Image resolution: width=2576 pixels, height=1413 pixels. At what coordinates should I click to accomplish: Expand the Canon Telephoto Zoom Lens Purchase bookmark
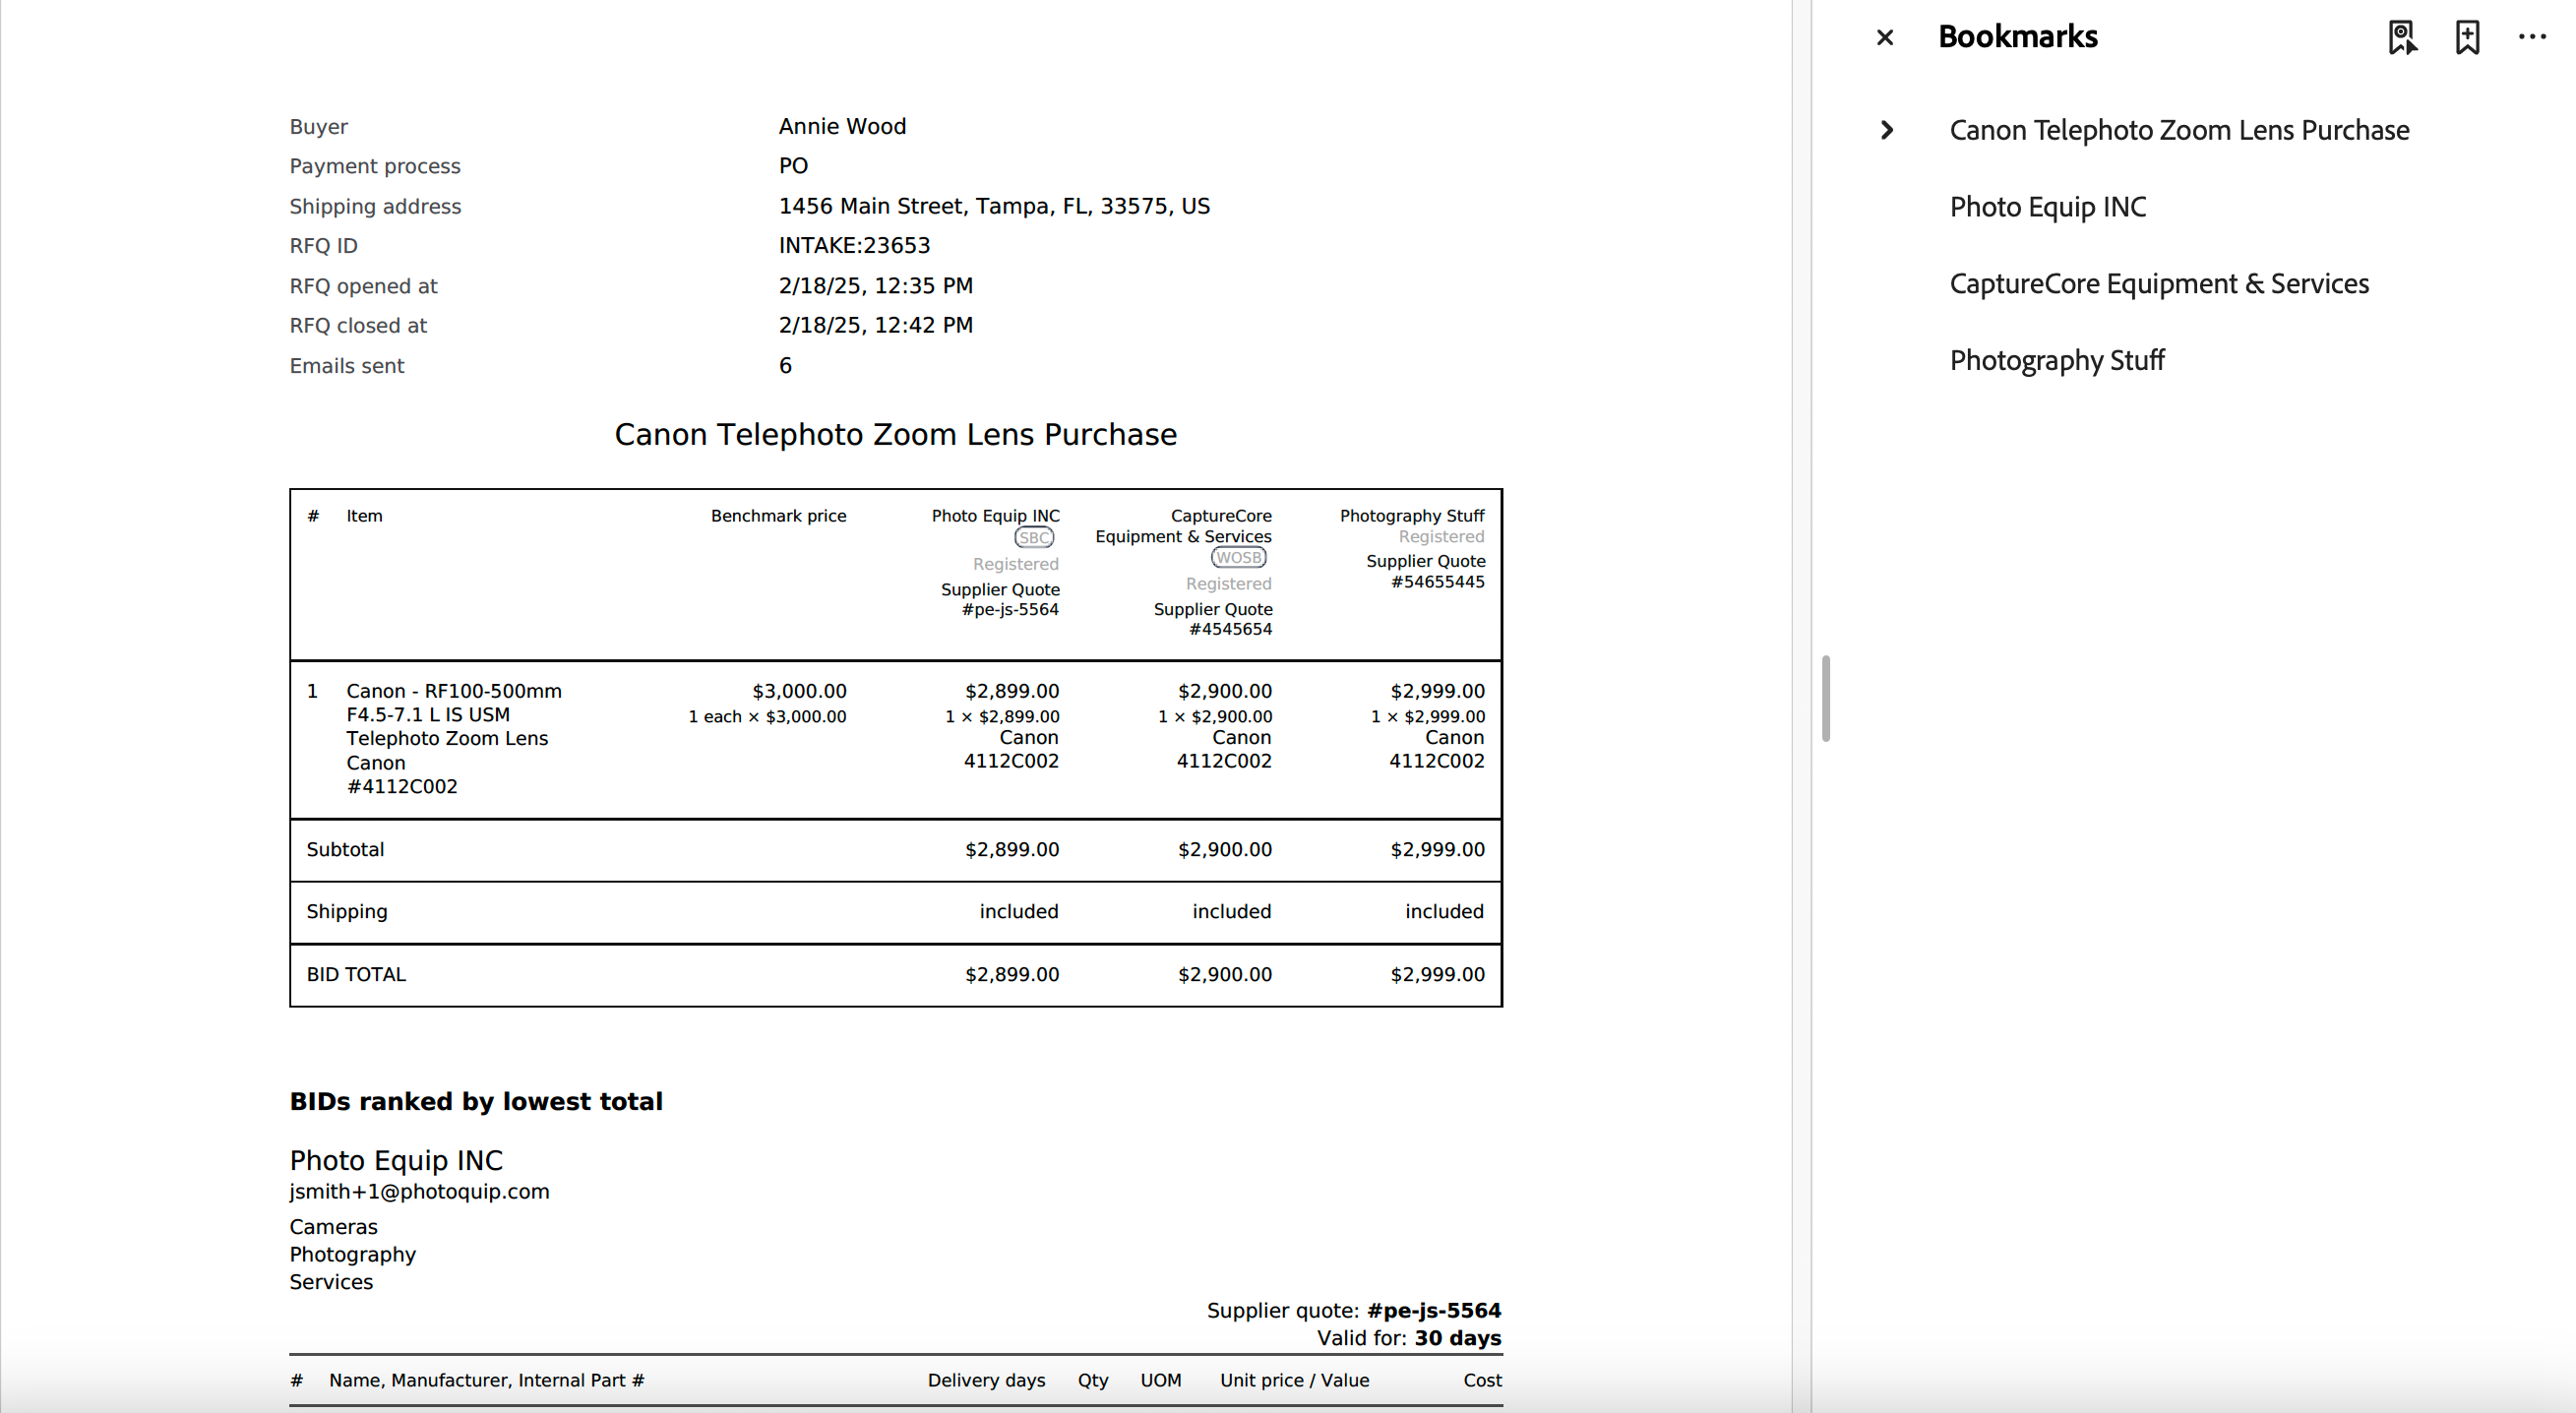(x=1886, y=130)
